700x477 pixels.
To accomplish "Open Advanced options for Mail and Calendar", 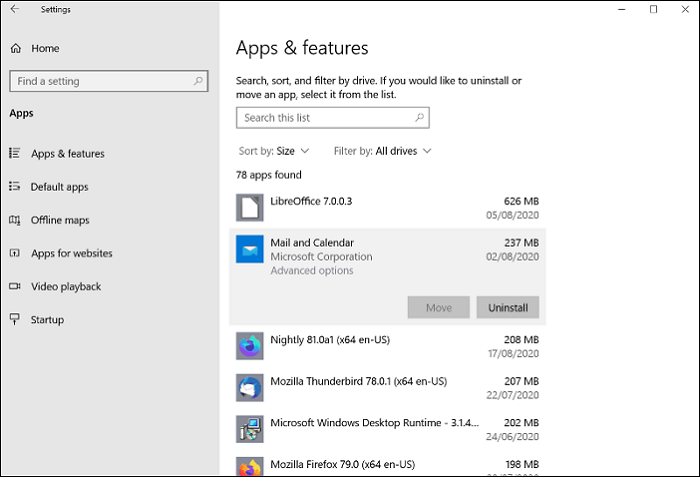I will point(310,271).
